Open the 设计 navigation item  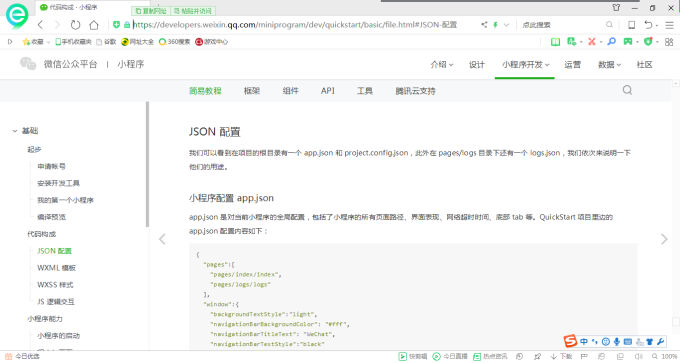476,65
